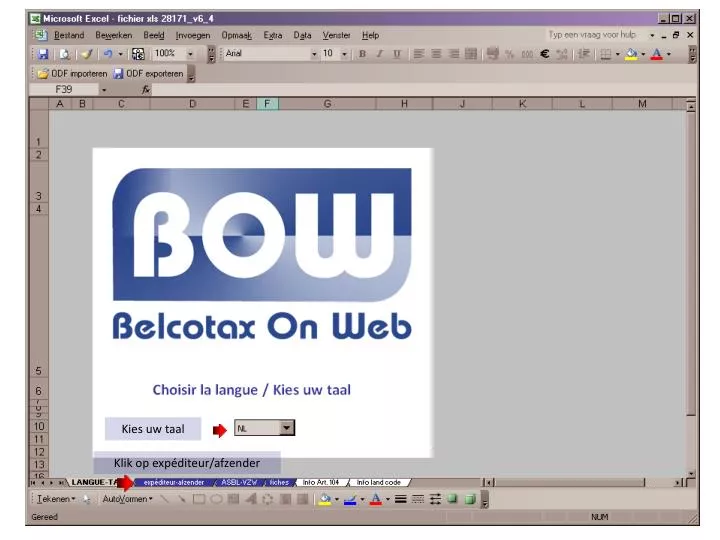720x540 pixels.
Task: Toggle Underline formatting
Action: click(x=397, y=54)
